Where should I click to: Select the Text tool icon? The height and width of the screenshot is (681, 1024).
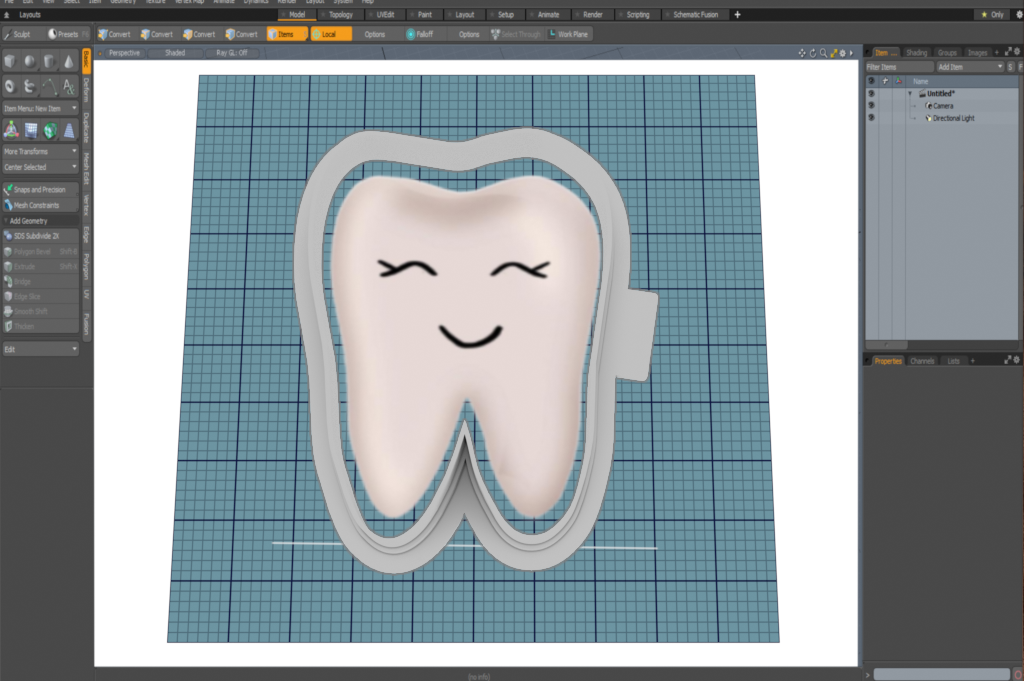[69, 86]
